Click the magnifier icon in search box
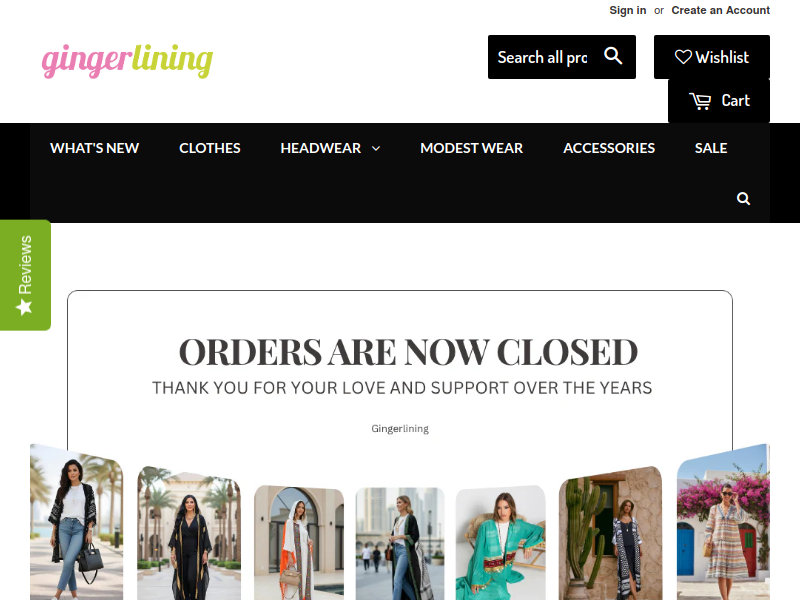 point(613,56)
